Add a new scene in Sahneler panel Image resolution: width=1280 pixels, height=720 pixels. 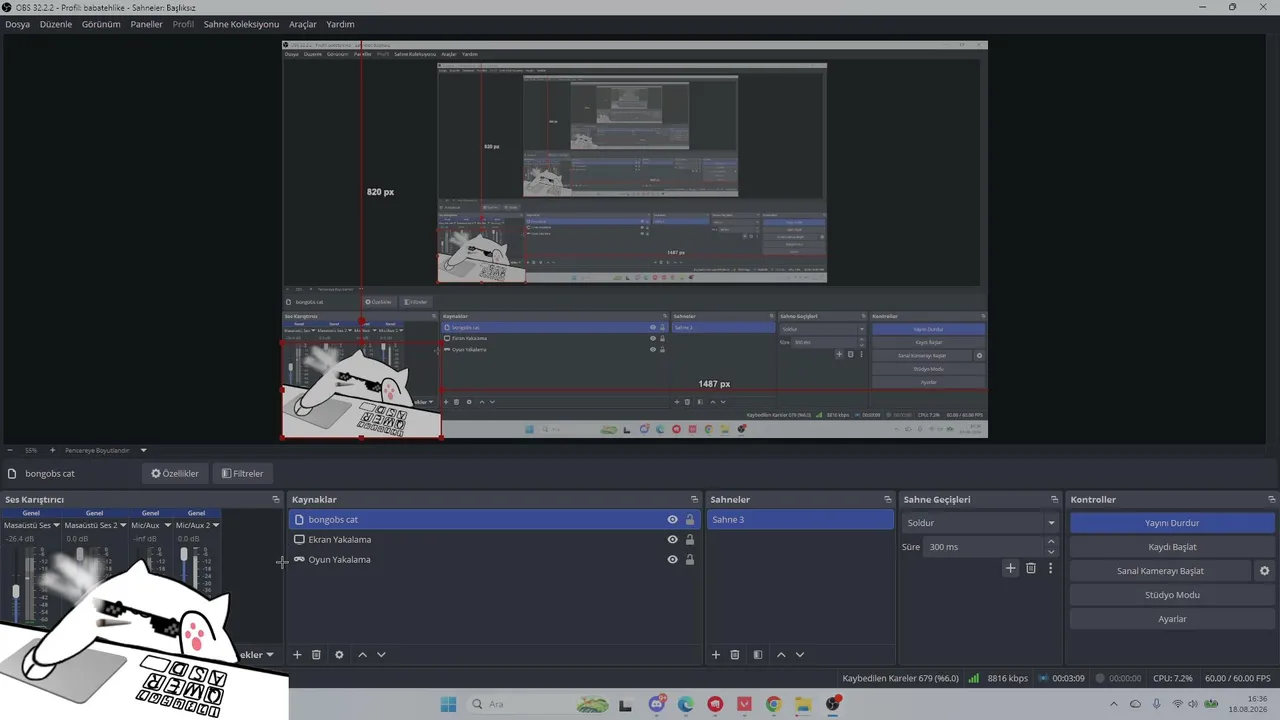pos(716,655)
